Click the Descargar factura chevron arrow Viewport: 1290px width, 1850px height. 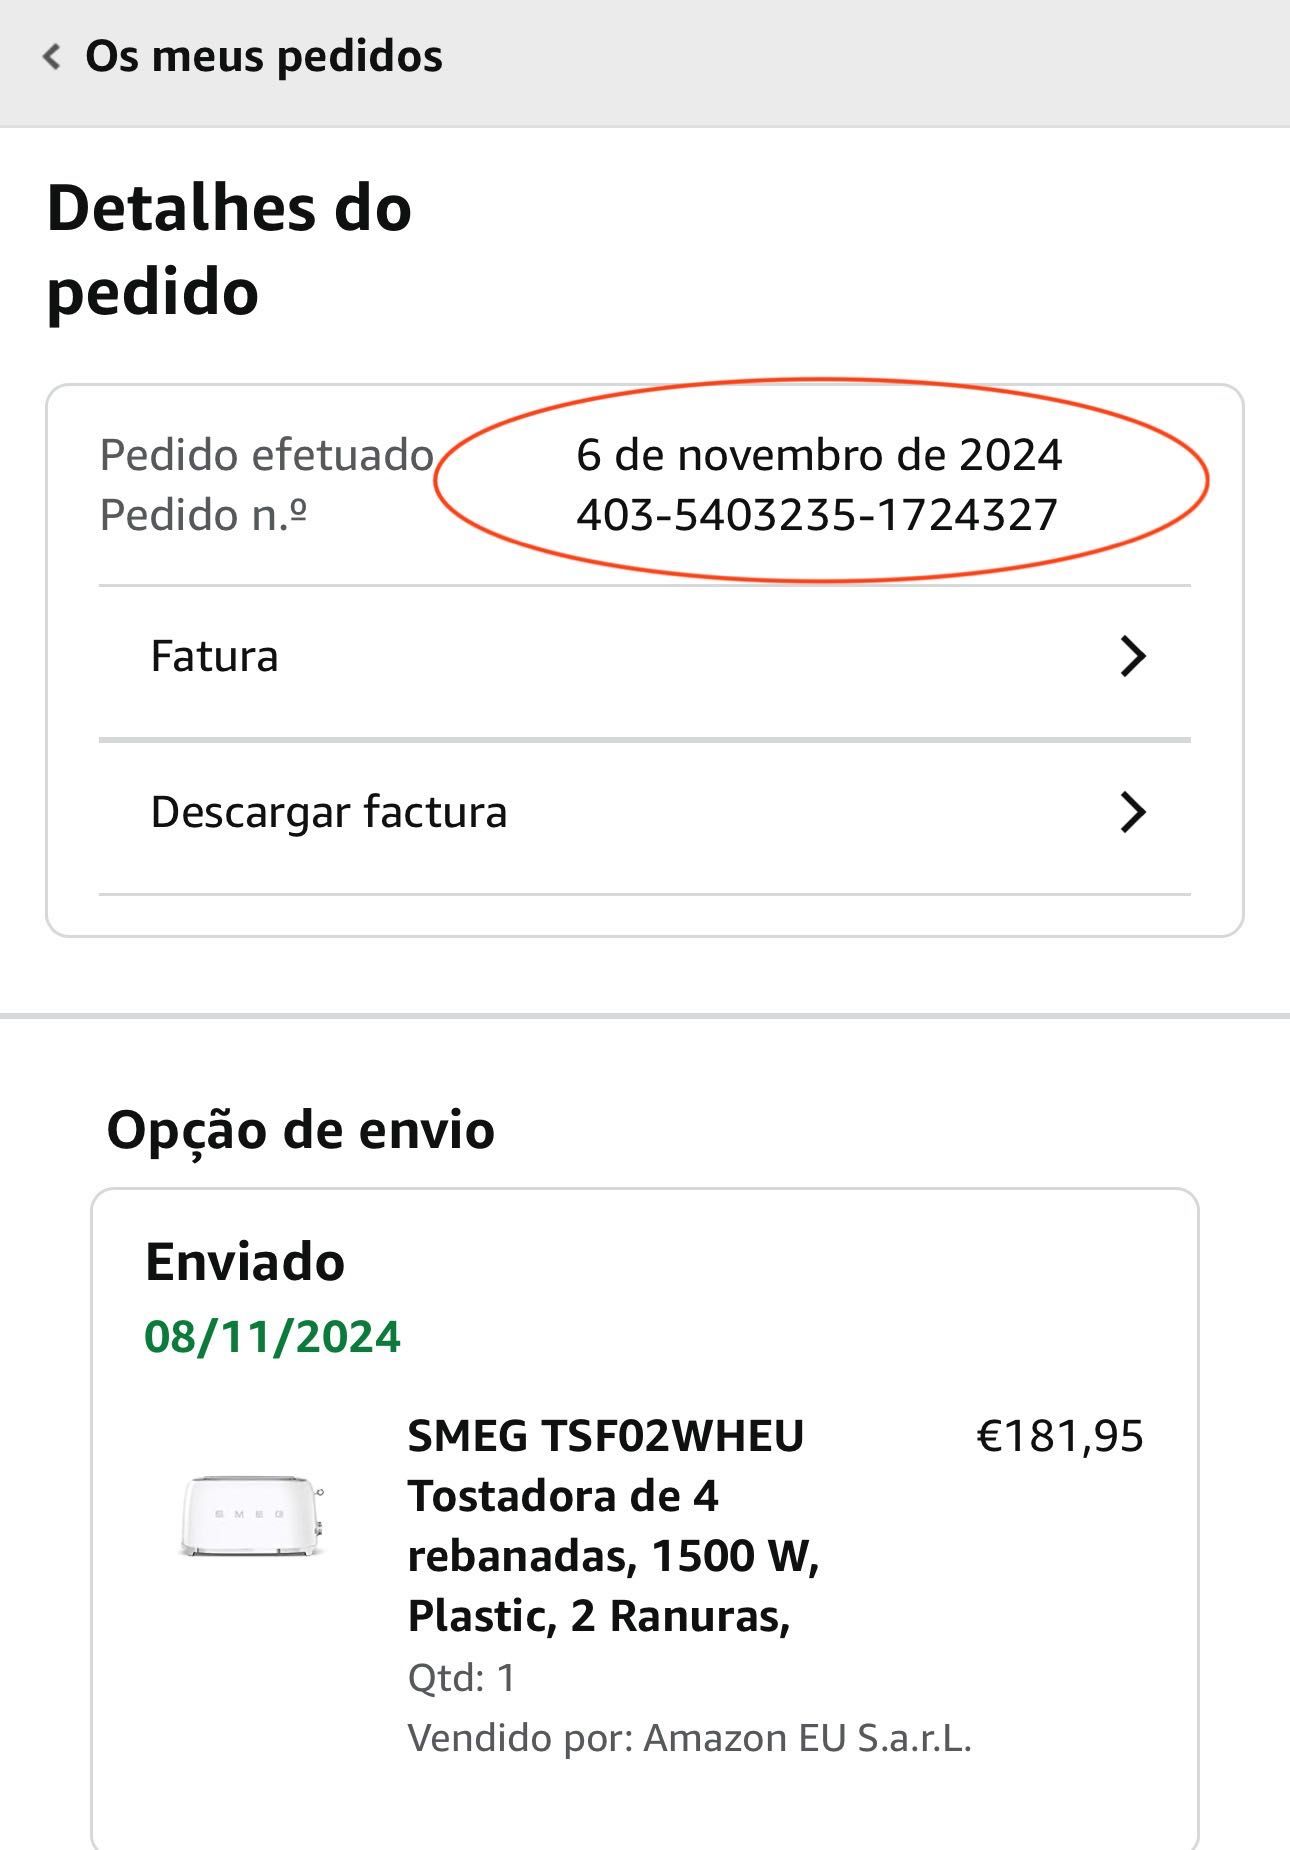pos(1132,813)
